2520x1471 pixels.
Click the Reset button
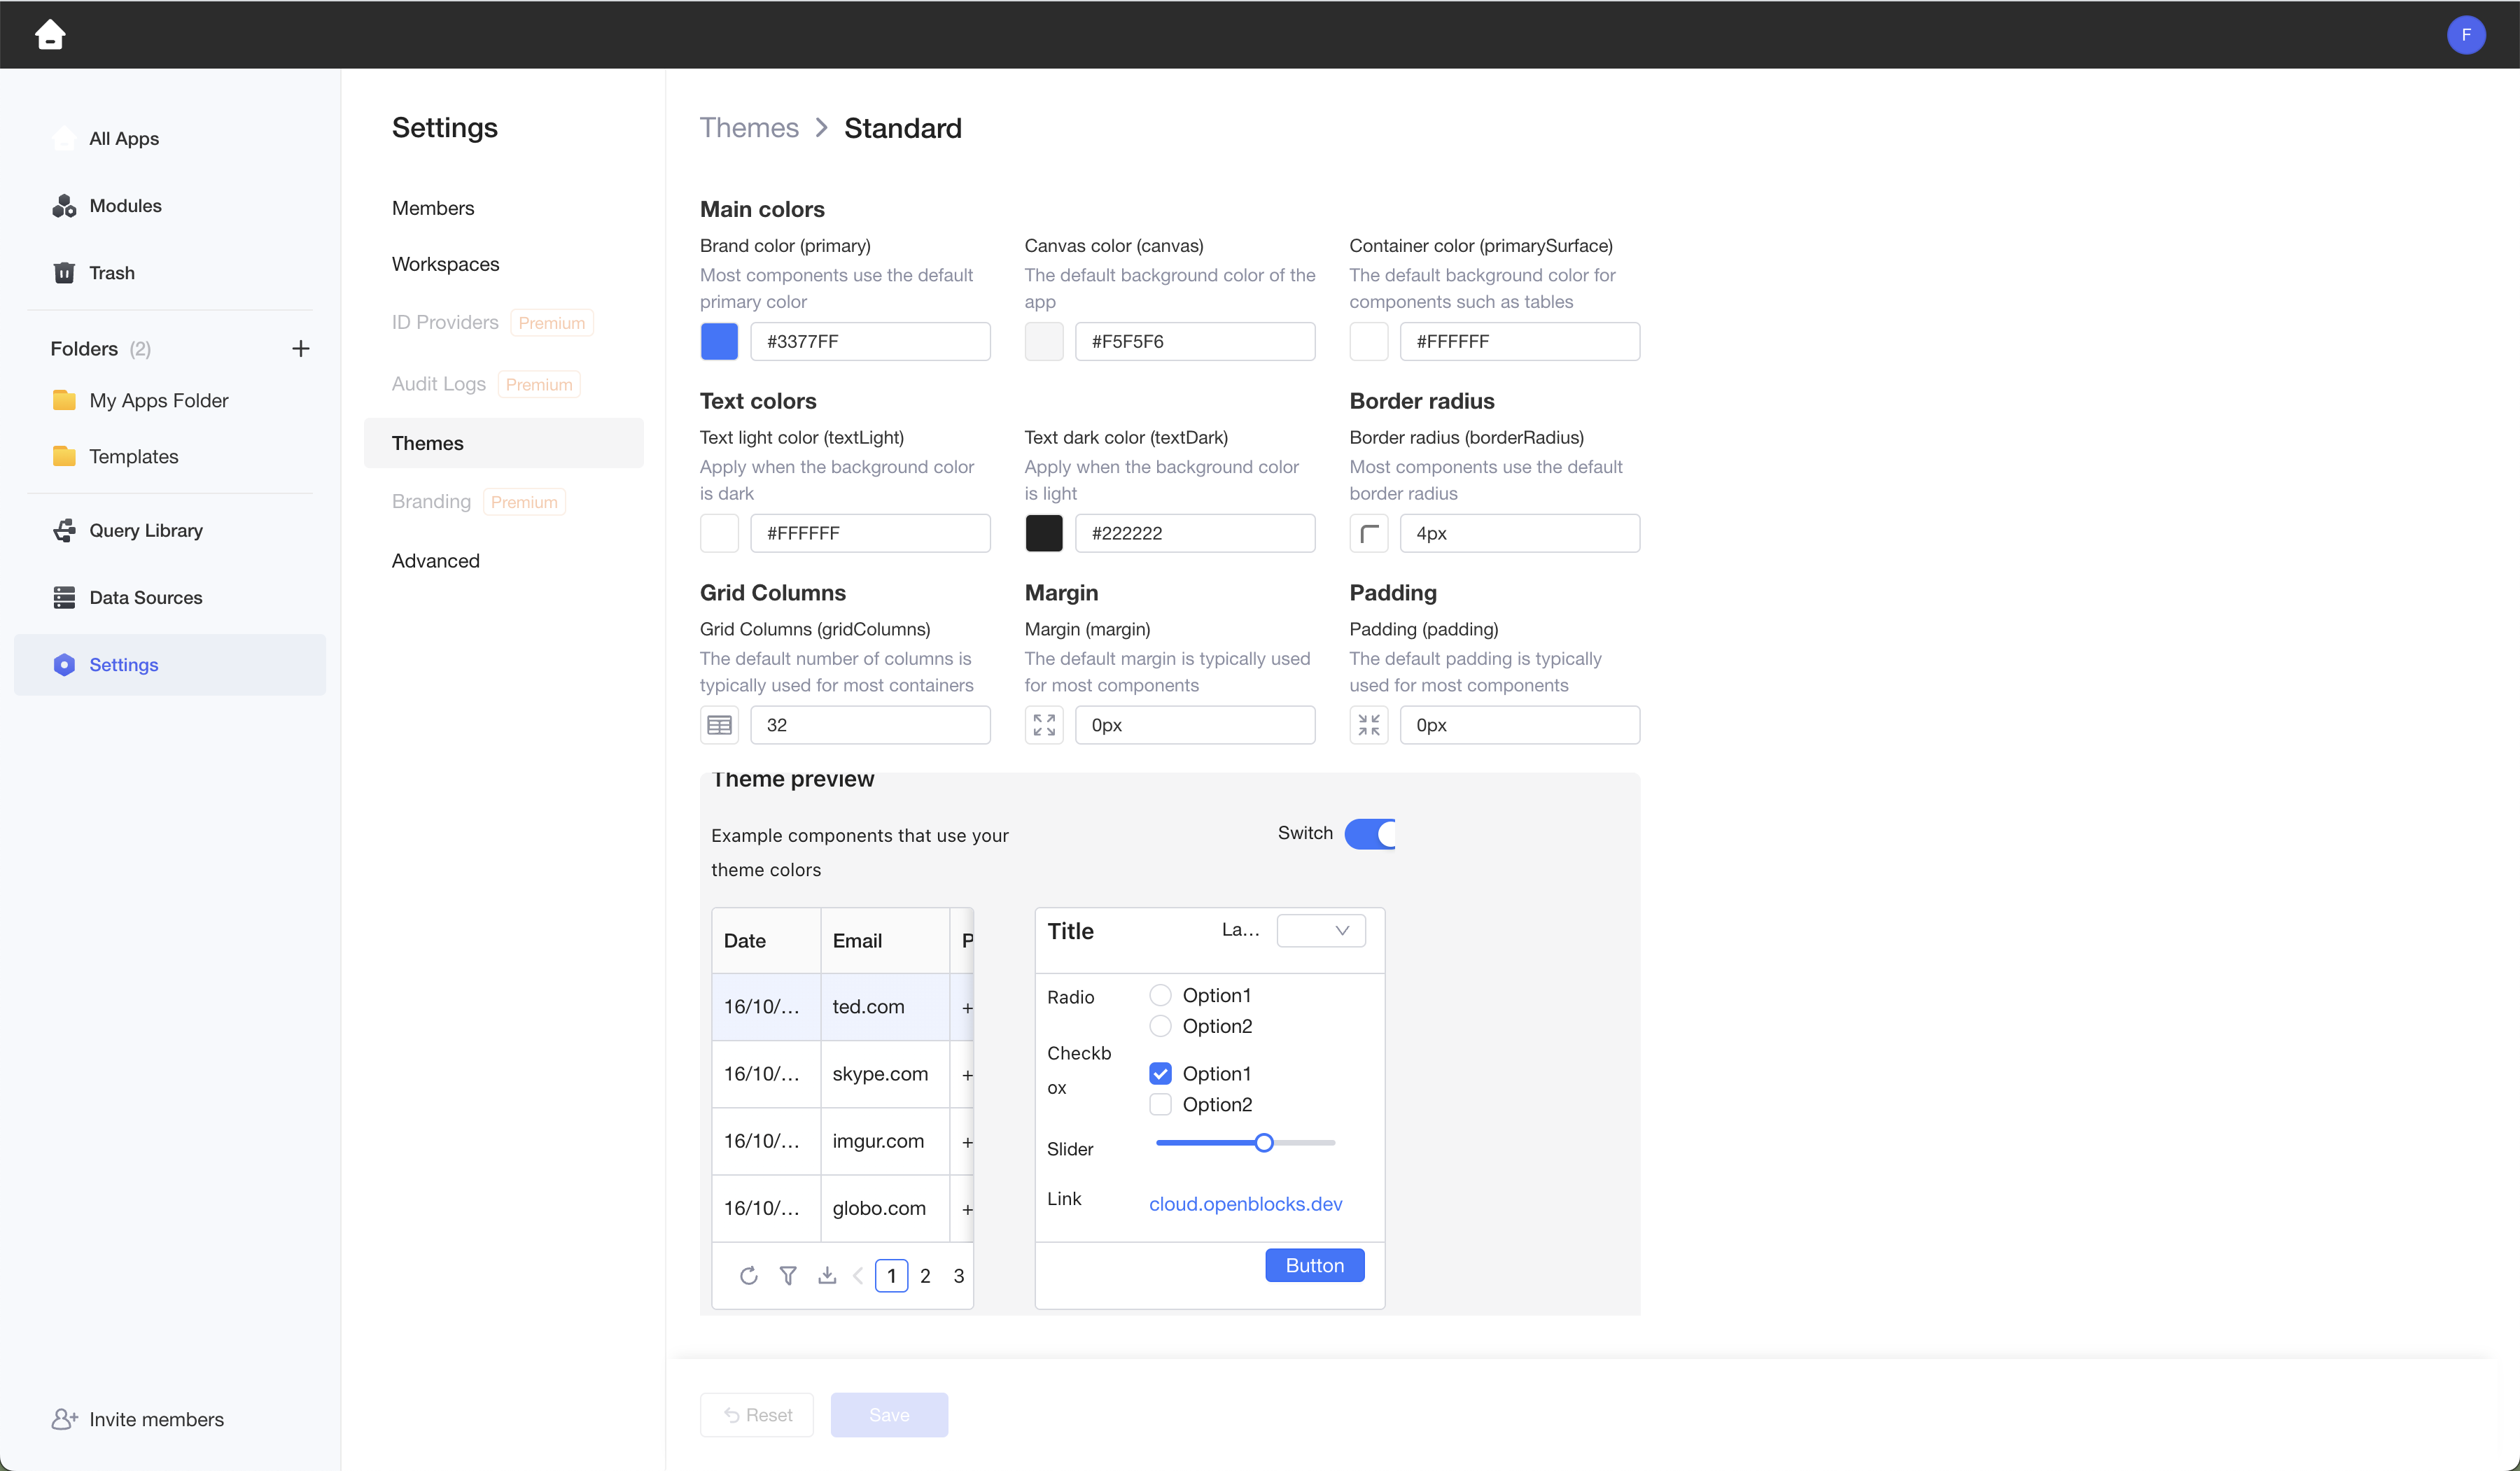pyautogui.click(x=757, y=1415)
